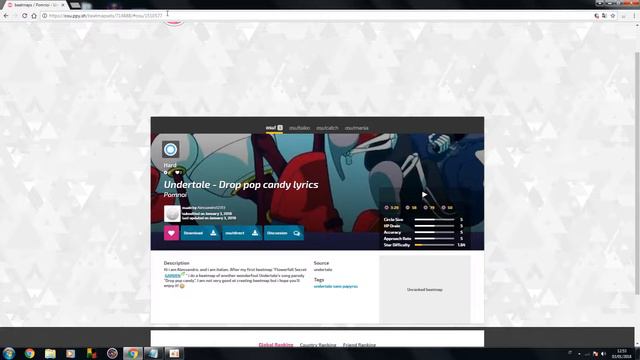Open the mapper's avatar thumbnail
The width and height of the screenshot is (640, 360).
pos(172,214)
